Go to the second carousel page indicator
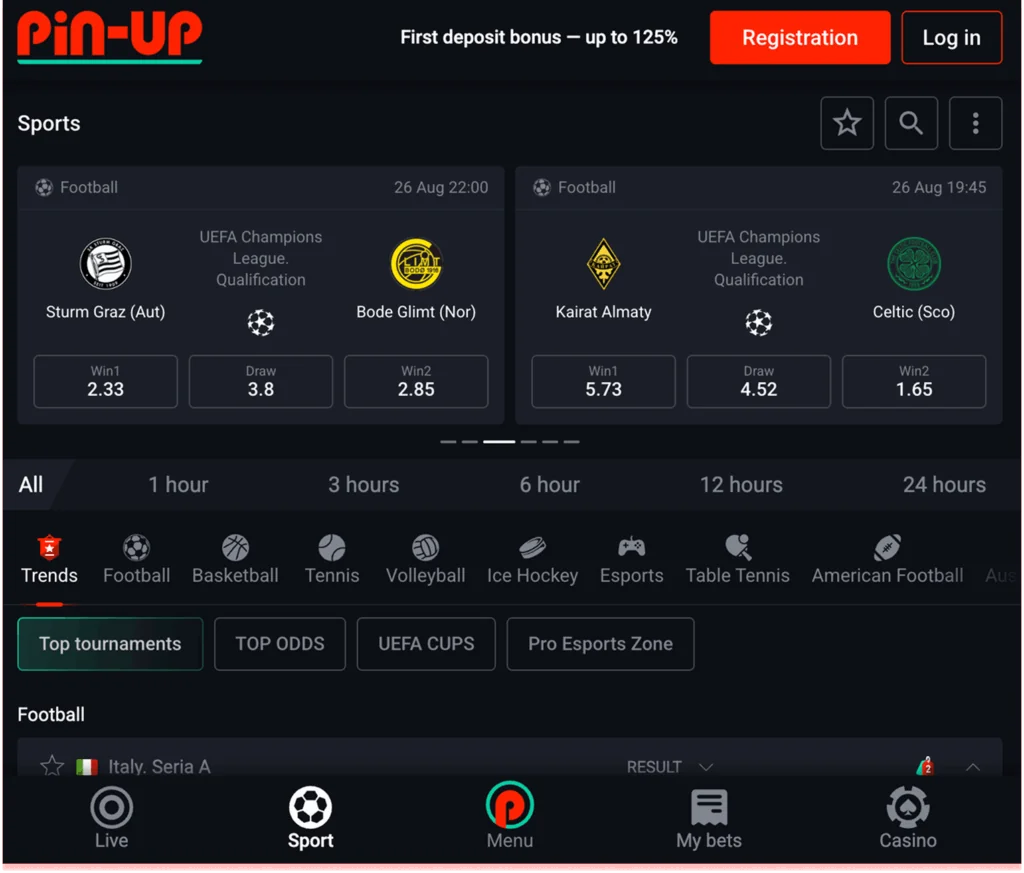Screen dimensions: 1024x873 click(470, 442)
